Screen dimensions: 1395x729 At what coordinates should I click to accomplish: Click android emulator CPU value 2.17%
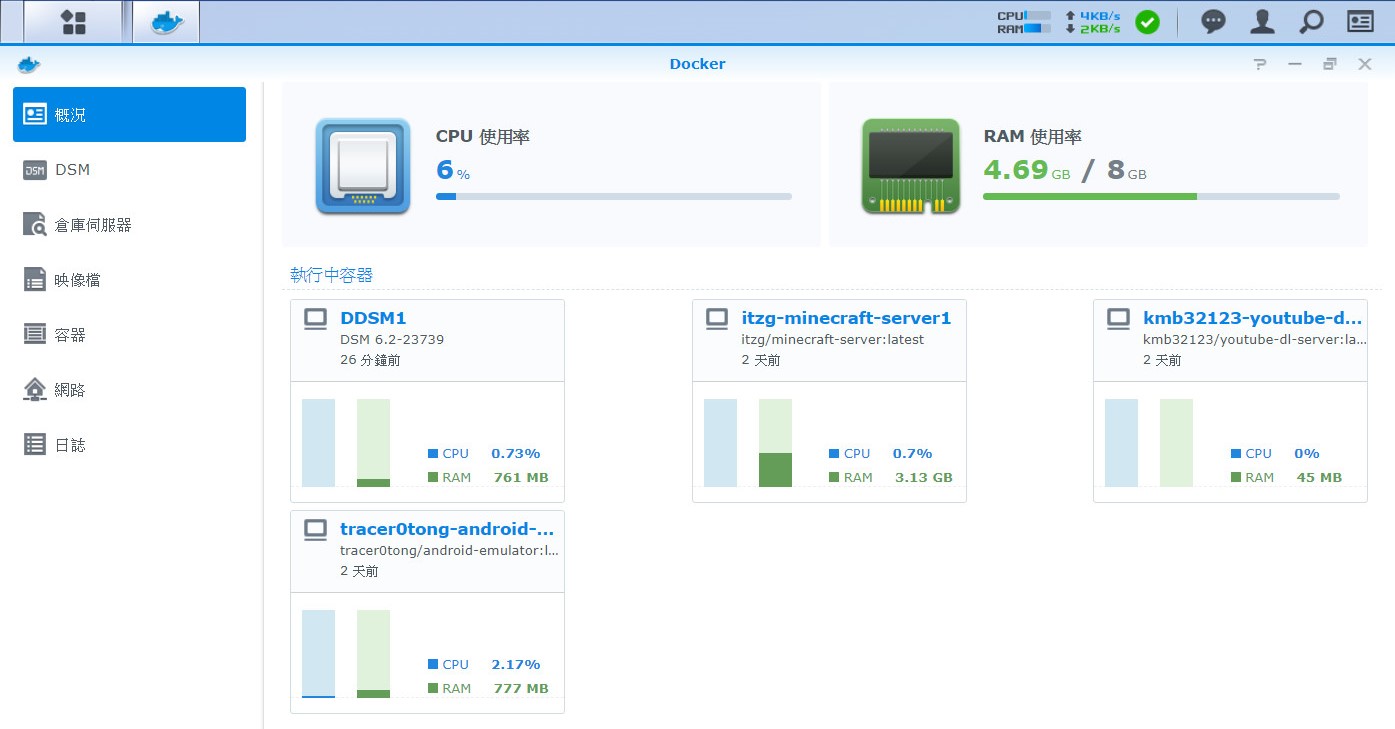[516, 664]
